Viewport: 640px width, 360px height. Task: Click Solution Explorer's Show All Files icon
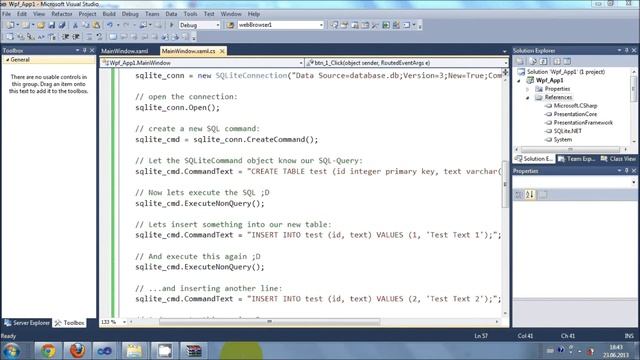533,62
